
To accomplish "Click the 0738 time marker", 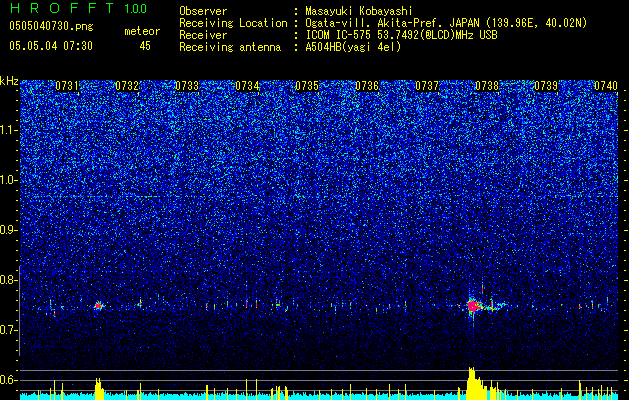I will [x=487, y=86].
